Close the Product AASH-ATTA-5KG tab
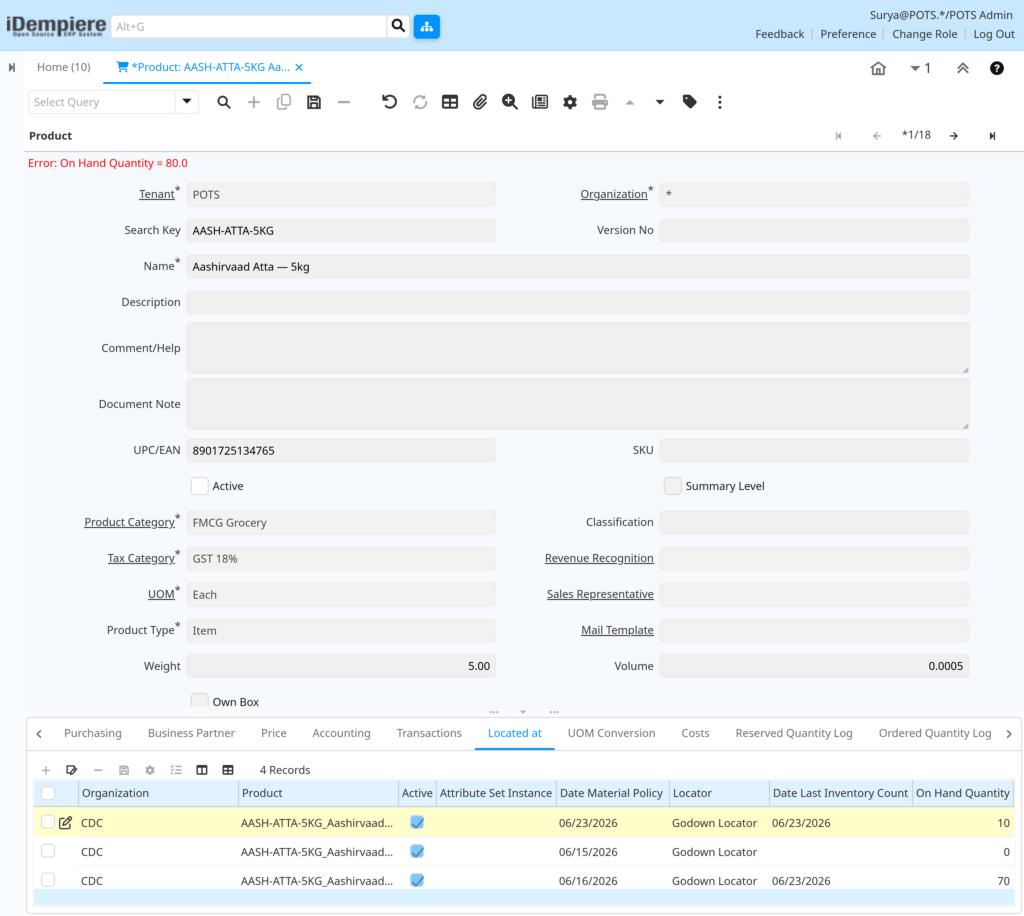This screenshot has width=1024, height=916. [x=299, y=67]
